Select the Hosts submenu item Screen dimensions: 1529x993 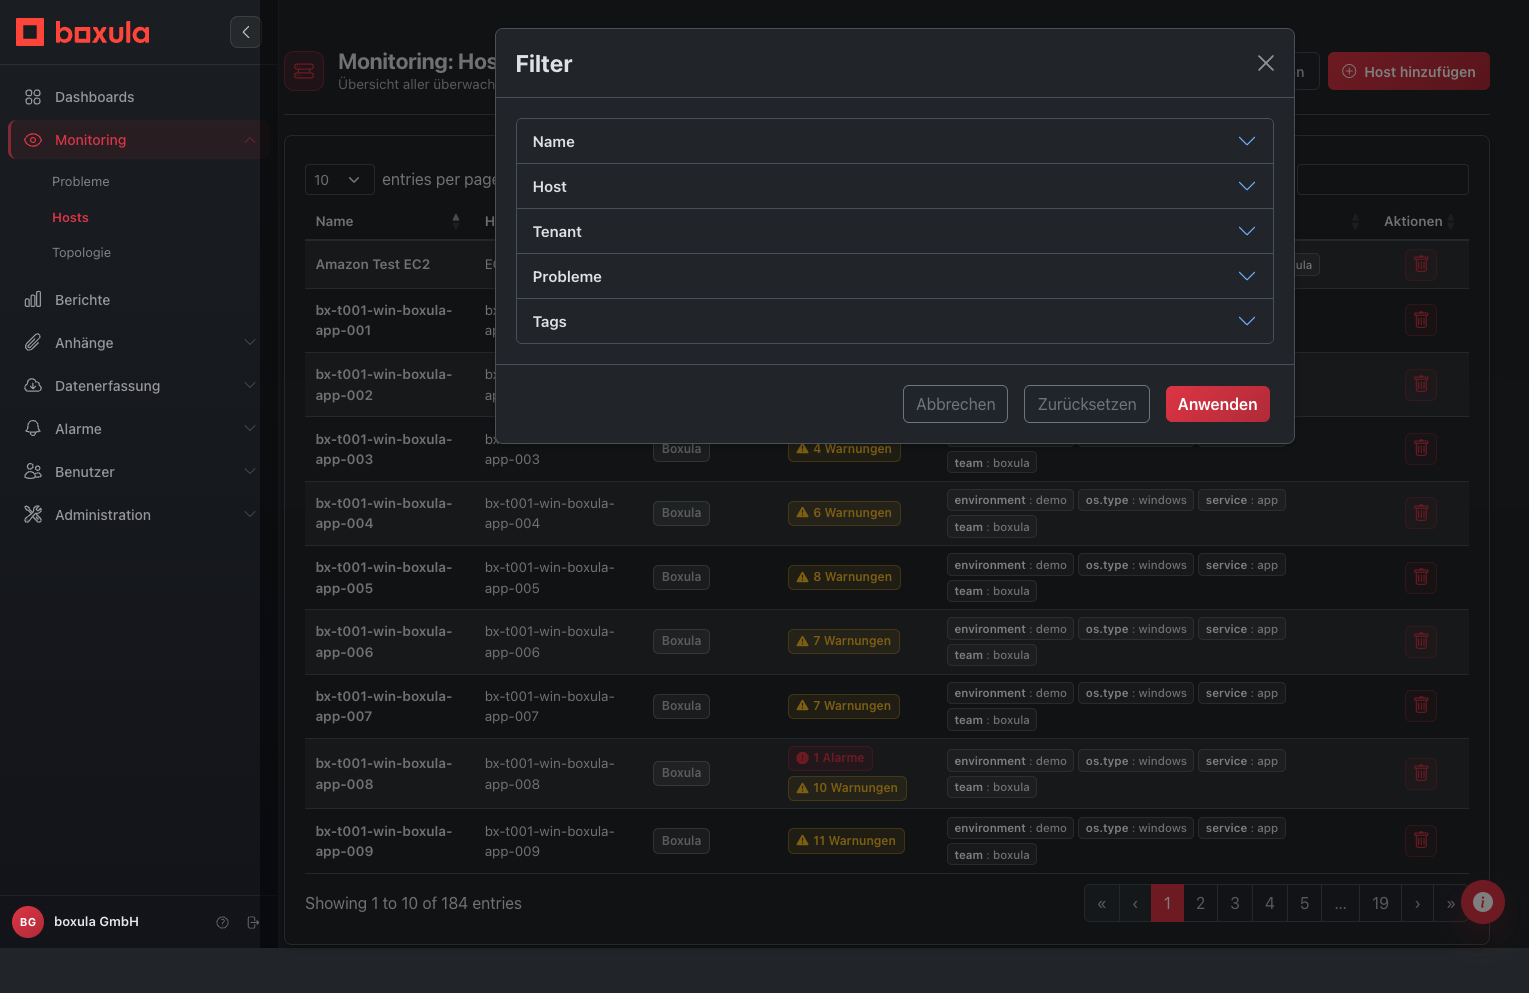point(70,218)
